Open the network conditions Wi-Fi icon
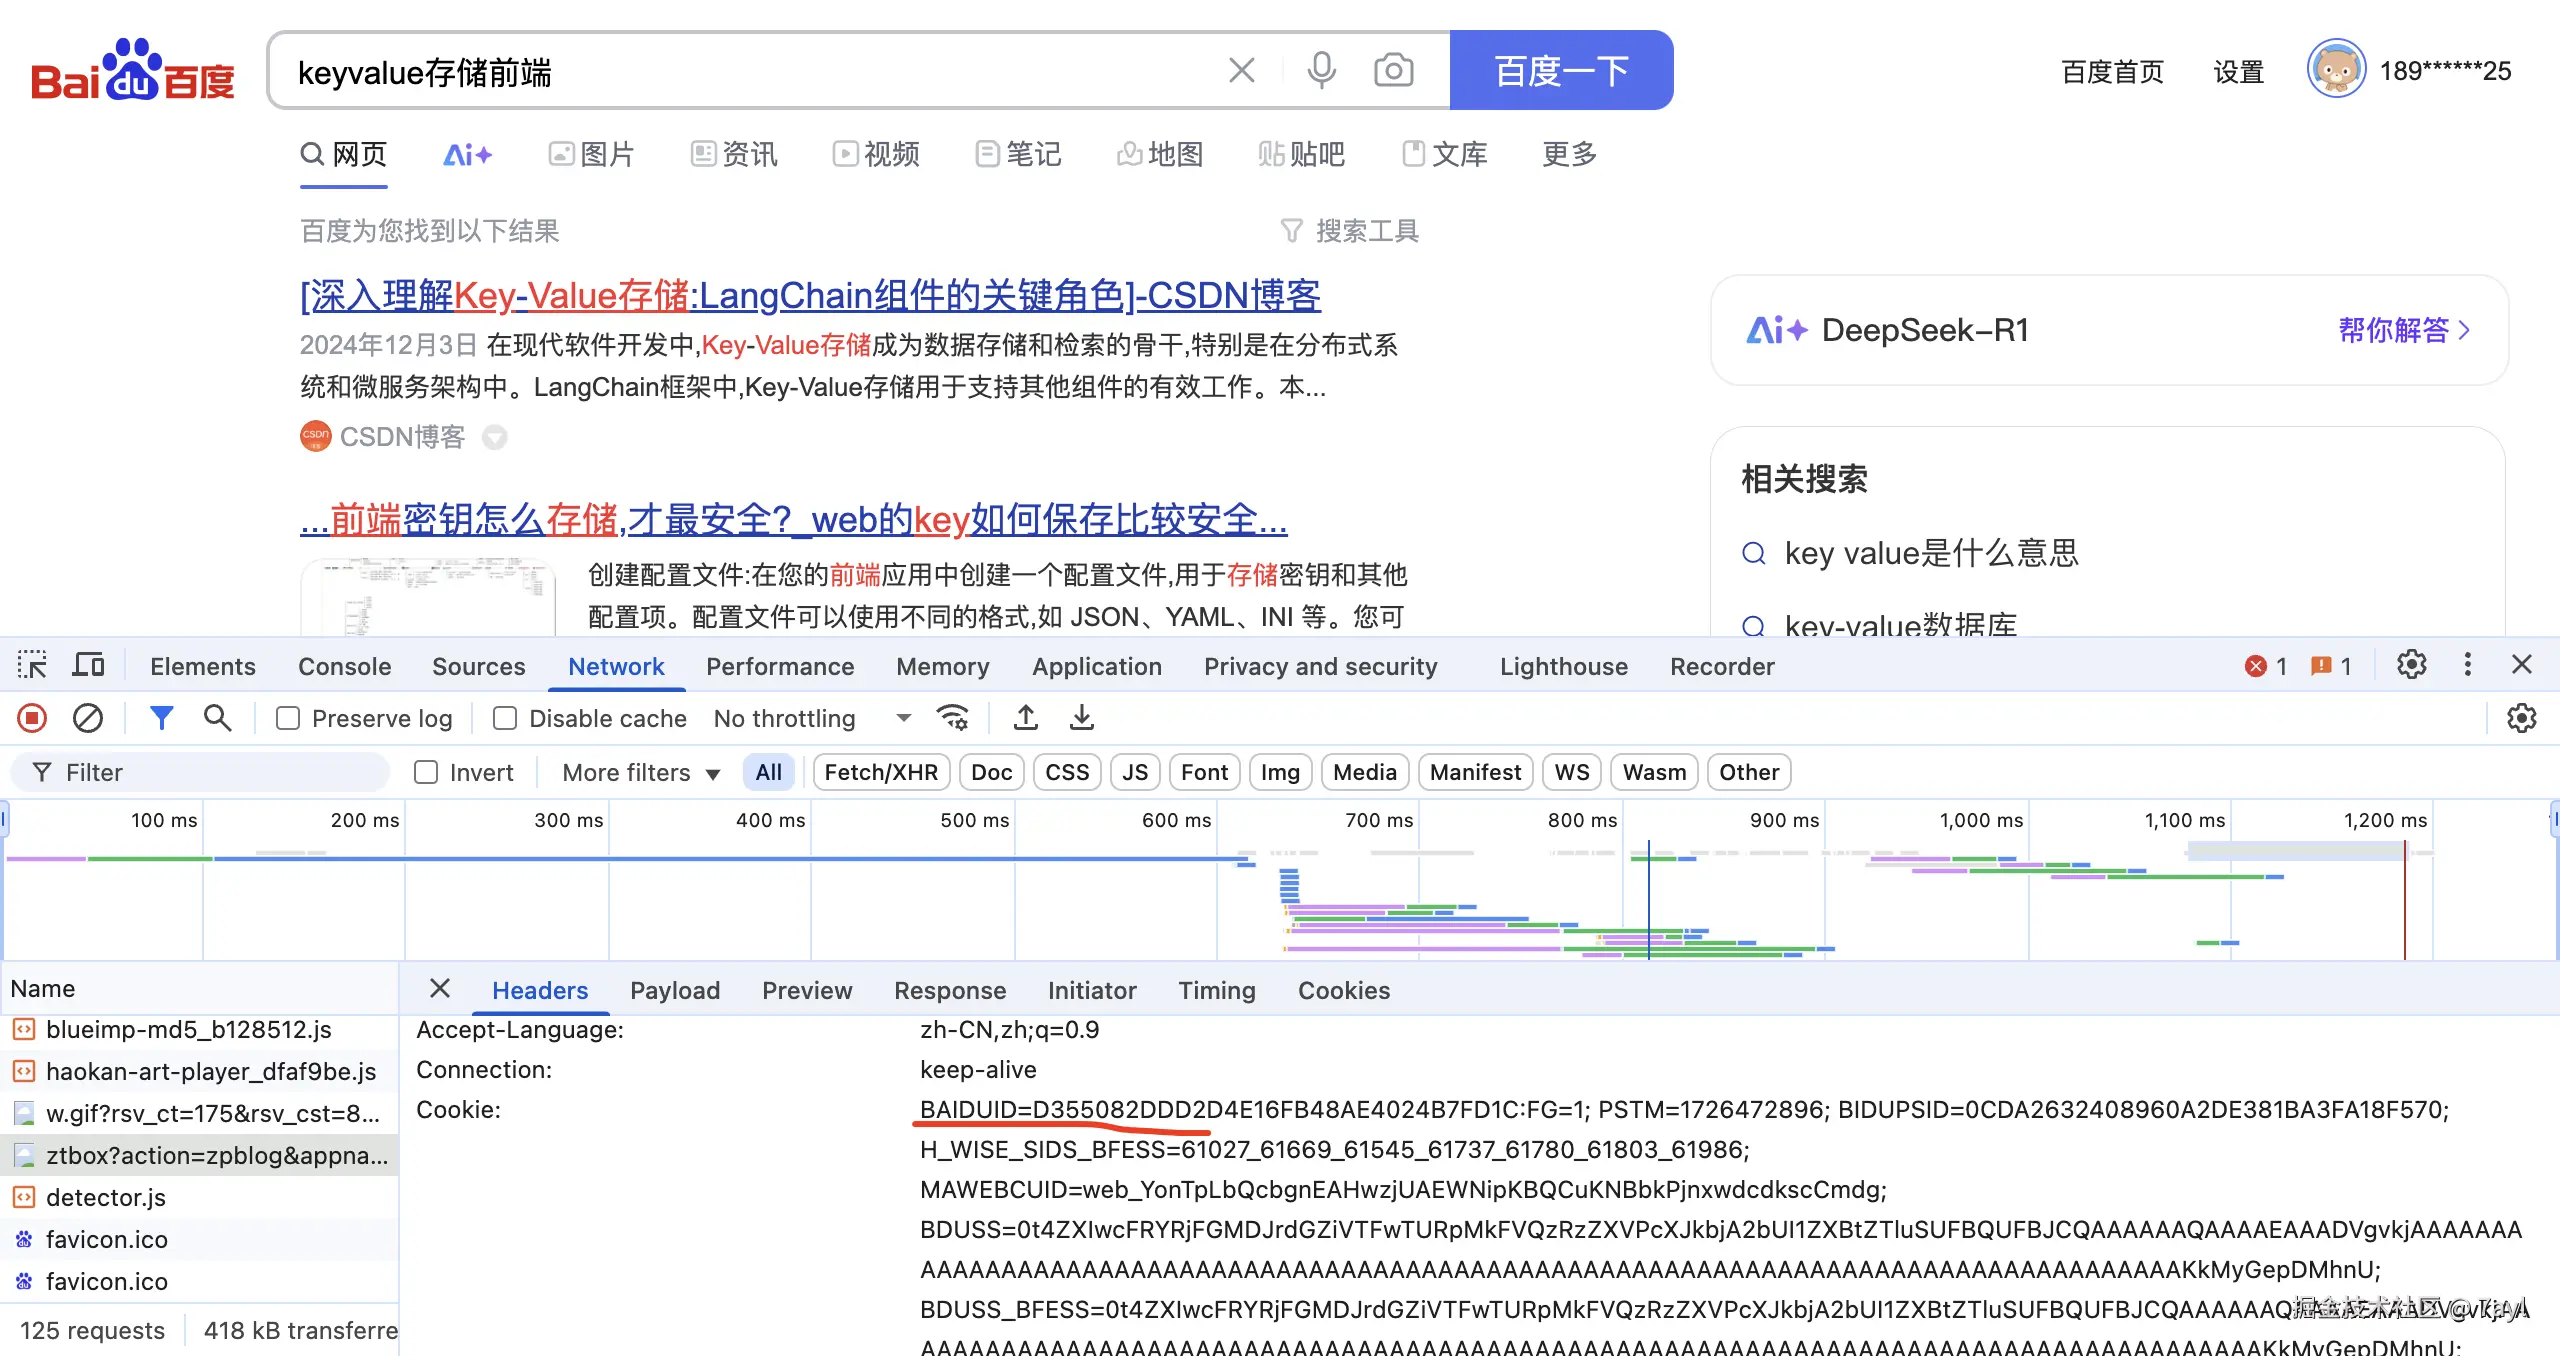This screenshot has width=2560, height=1356. click(952, 718)
